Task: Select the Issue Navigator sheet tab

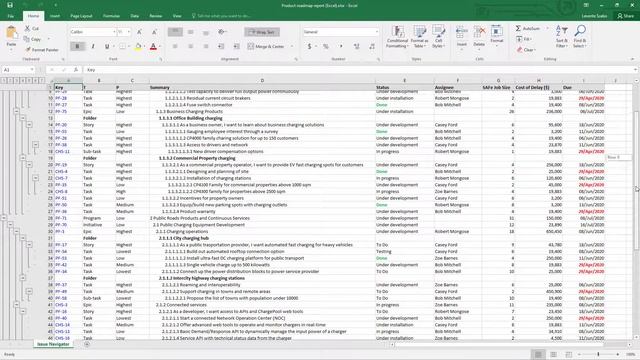Action: point(53,344)
